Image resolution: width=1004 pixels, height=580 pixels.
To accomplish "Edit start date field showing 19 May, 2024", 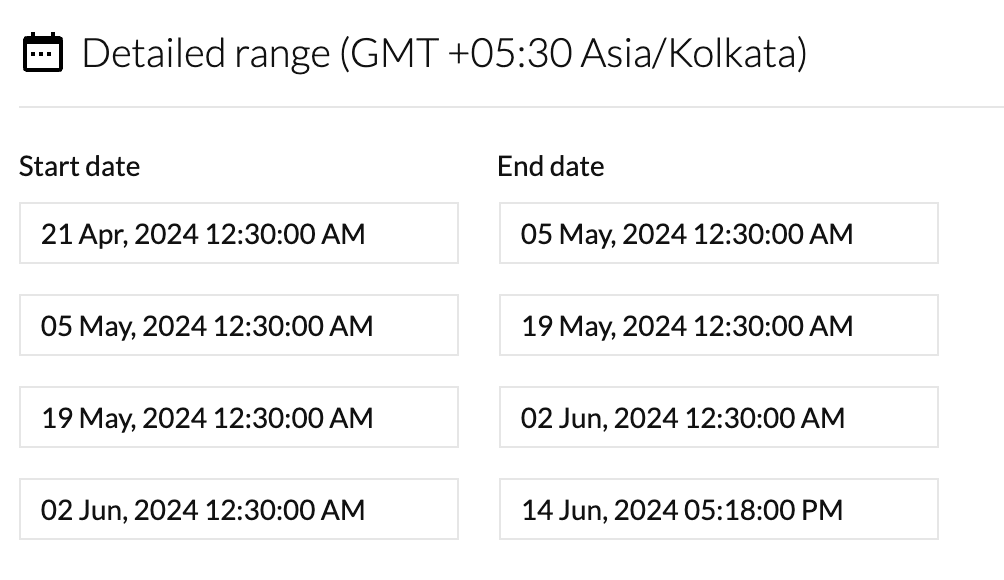I will 238,418.
